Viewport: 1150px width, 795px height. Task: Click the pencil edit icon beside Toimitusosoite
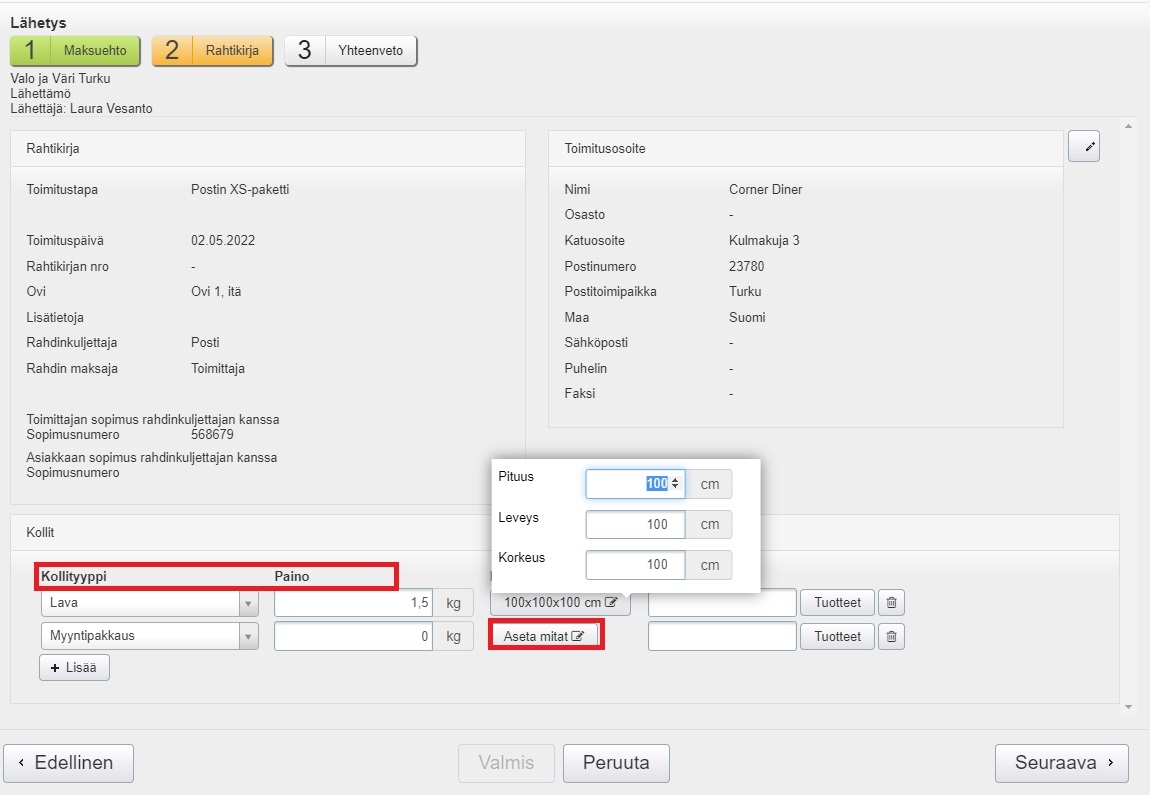1084,146
